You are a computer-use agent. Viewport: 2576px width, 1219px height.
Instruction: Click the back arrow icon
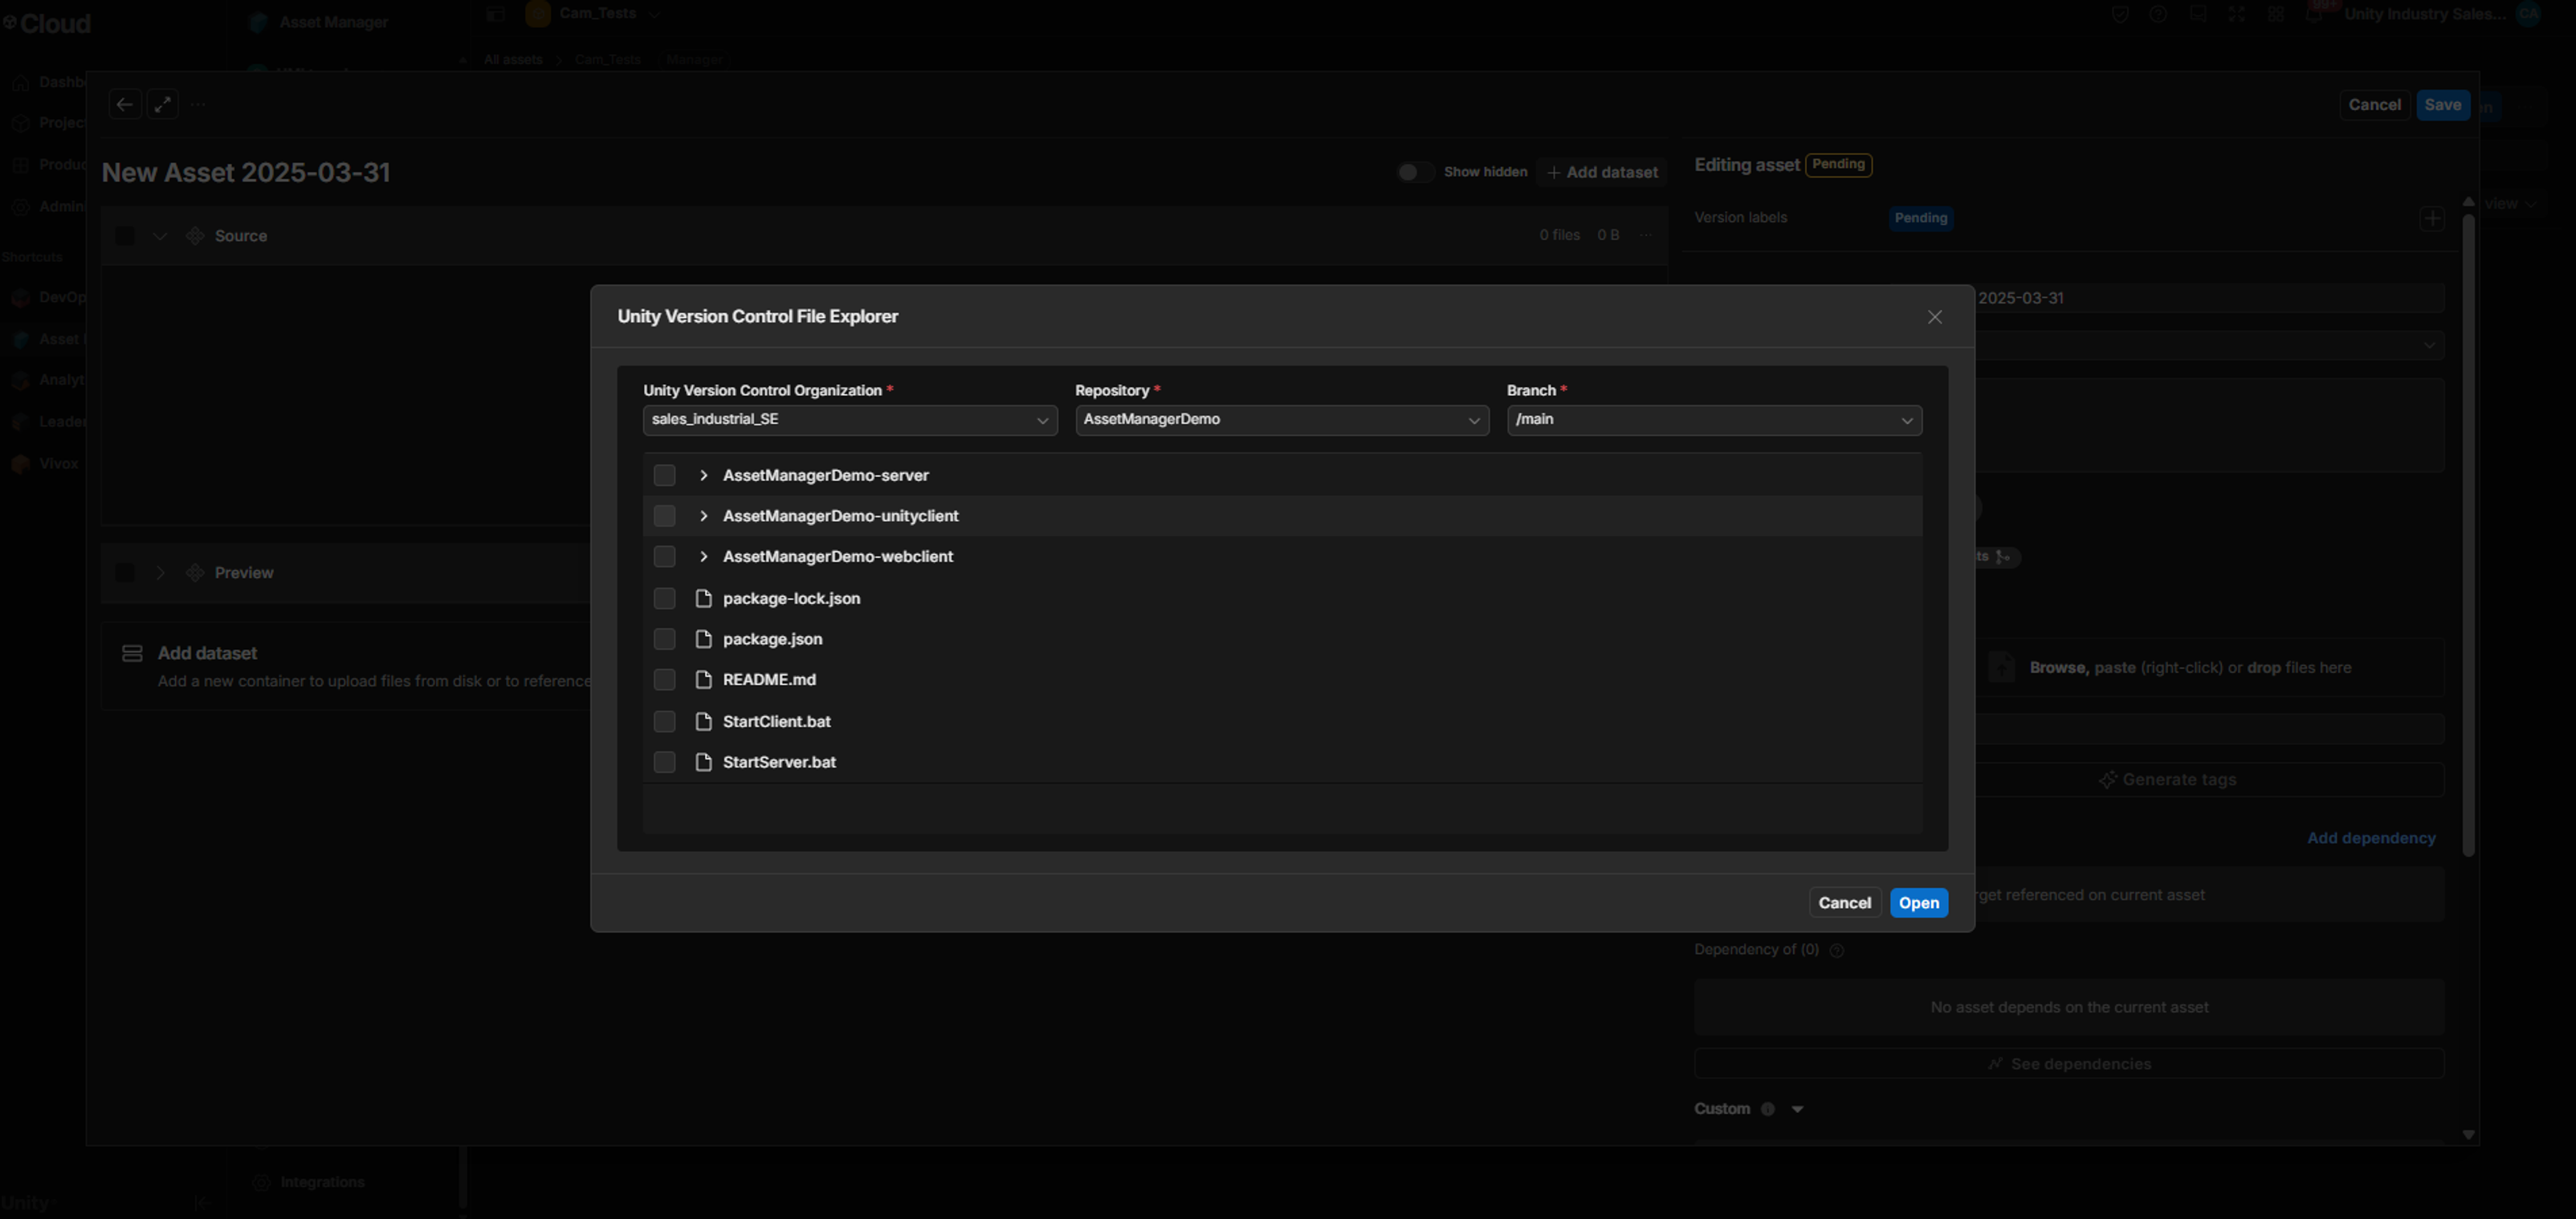point(125,105)
